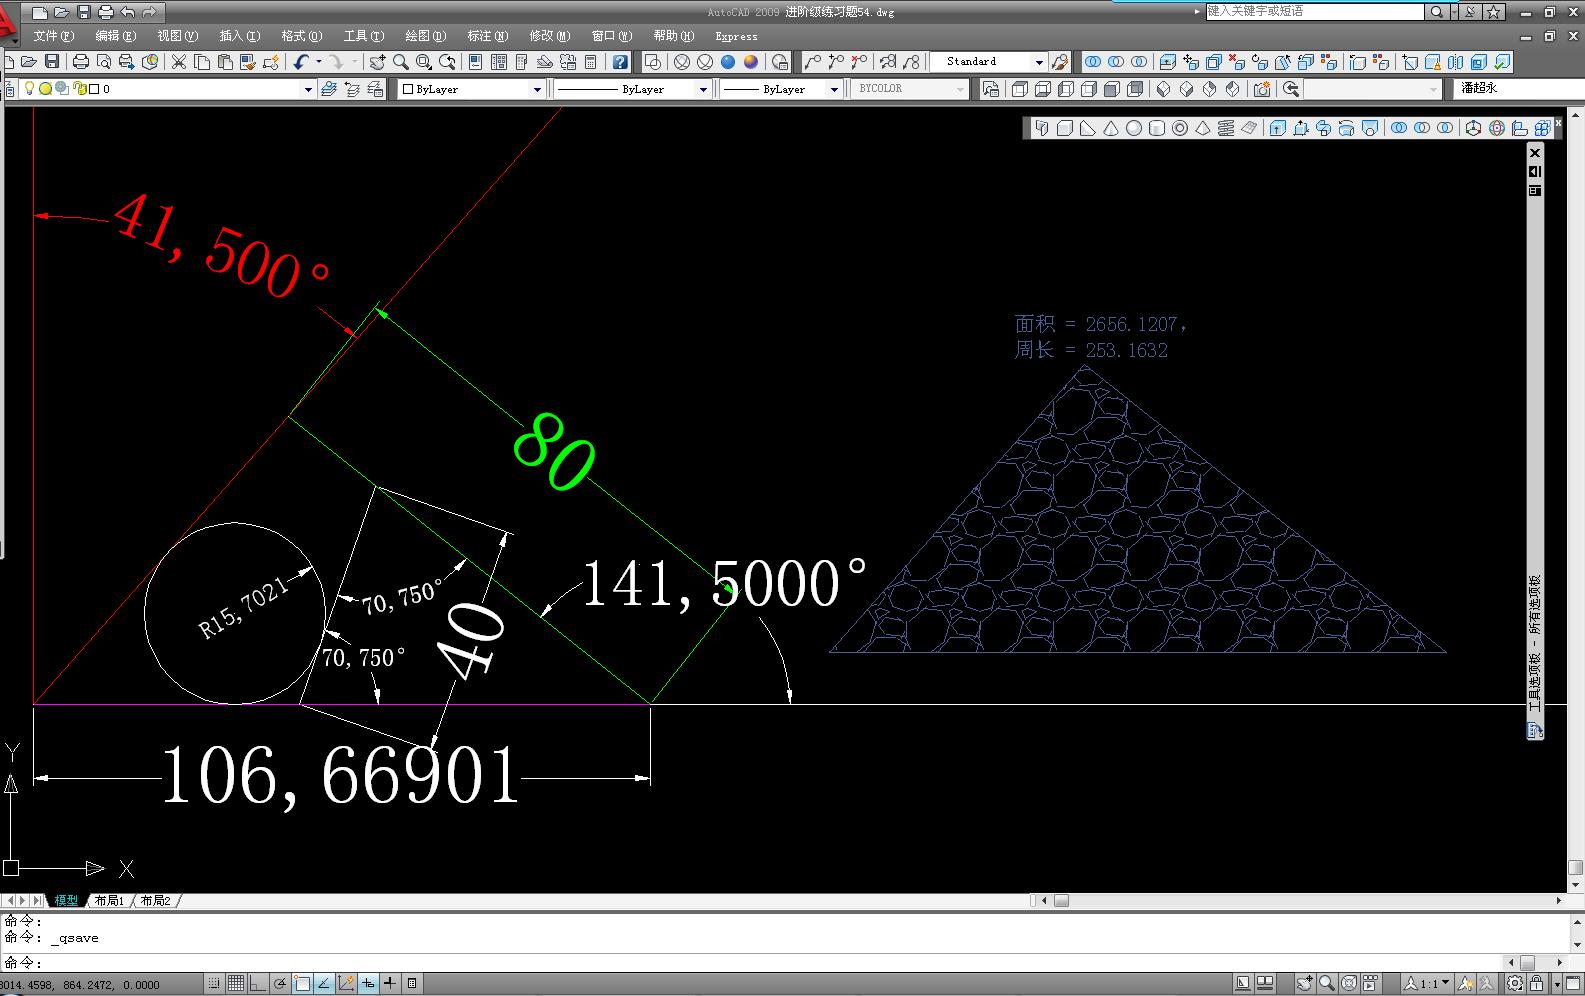Select the Cone tool in modeling toolbar
Viewport: 1585px width, 996px height.
click(1111, 128)
